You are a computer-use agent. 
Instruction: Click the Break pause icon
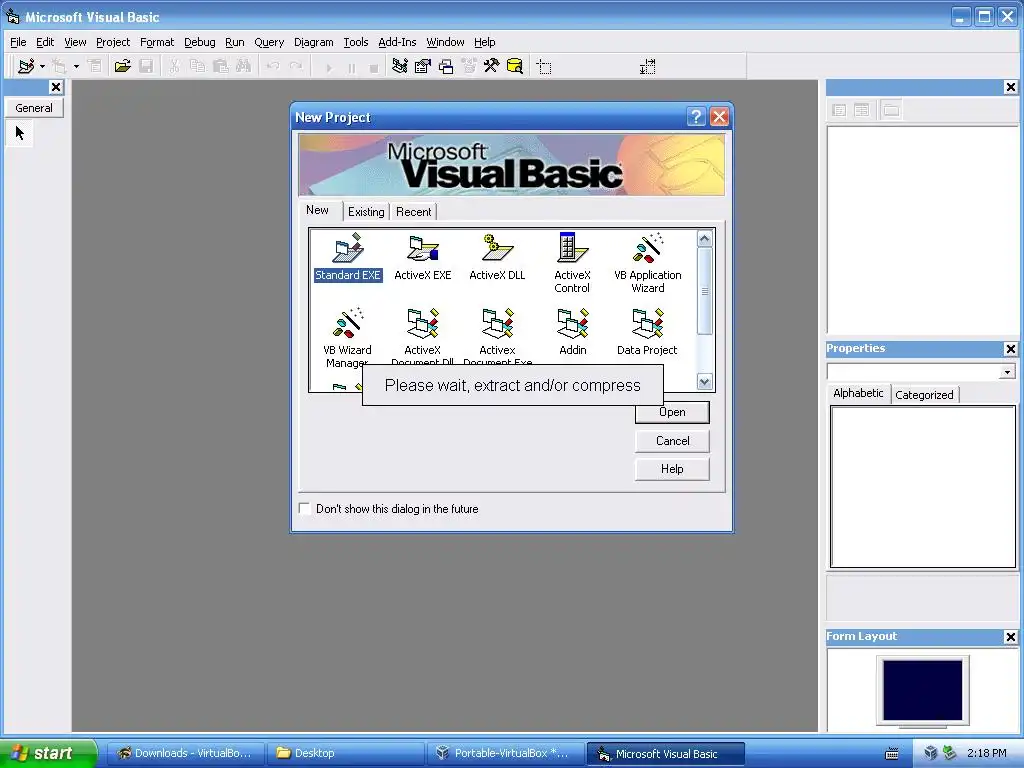point(351,67)
